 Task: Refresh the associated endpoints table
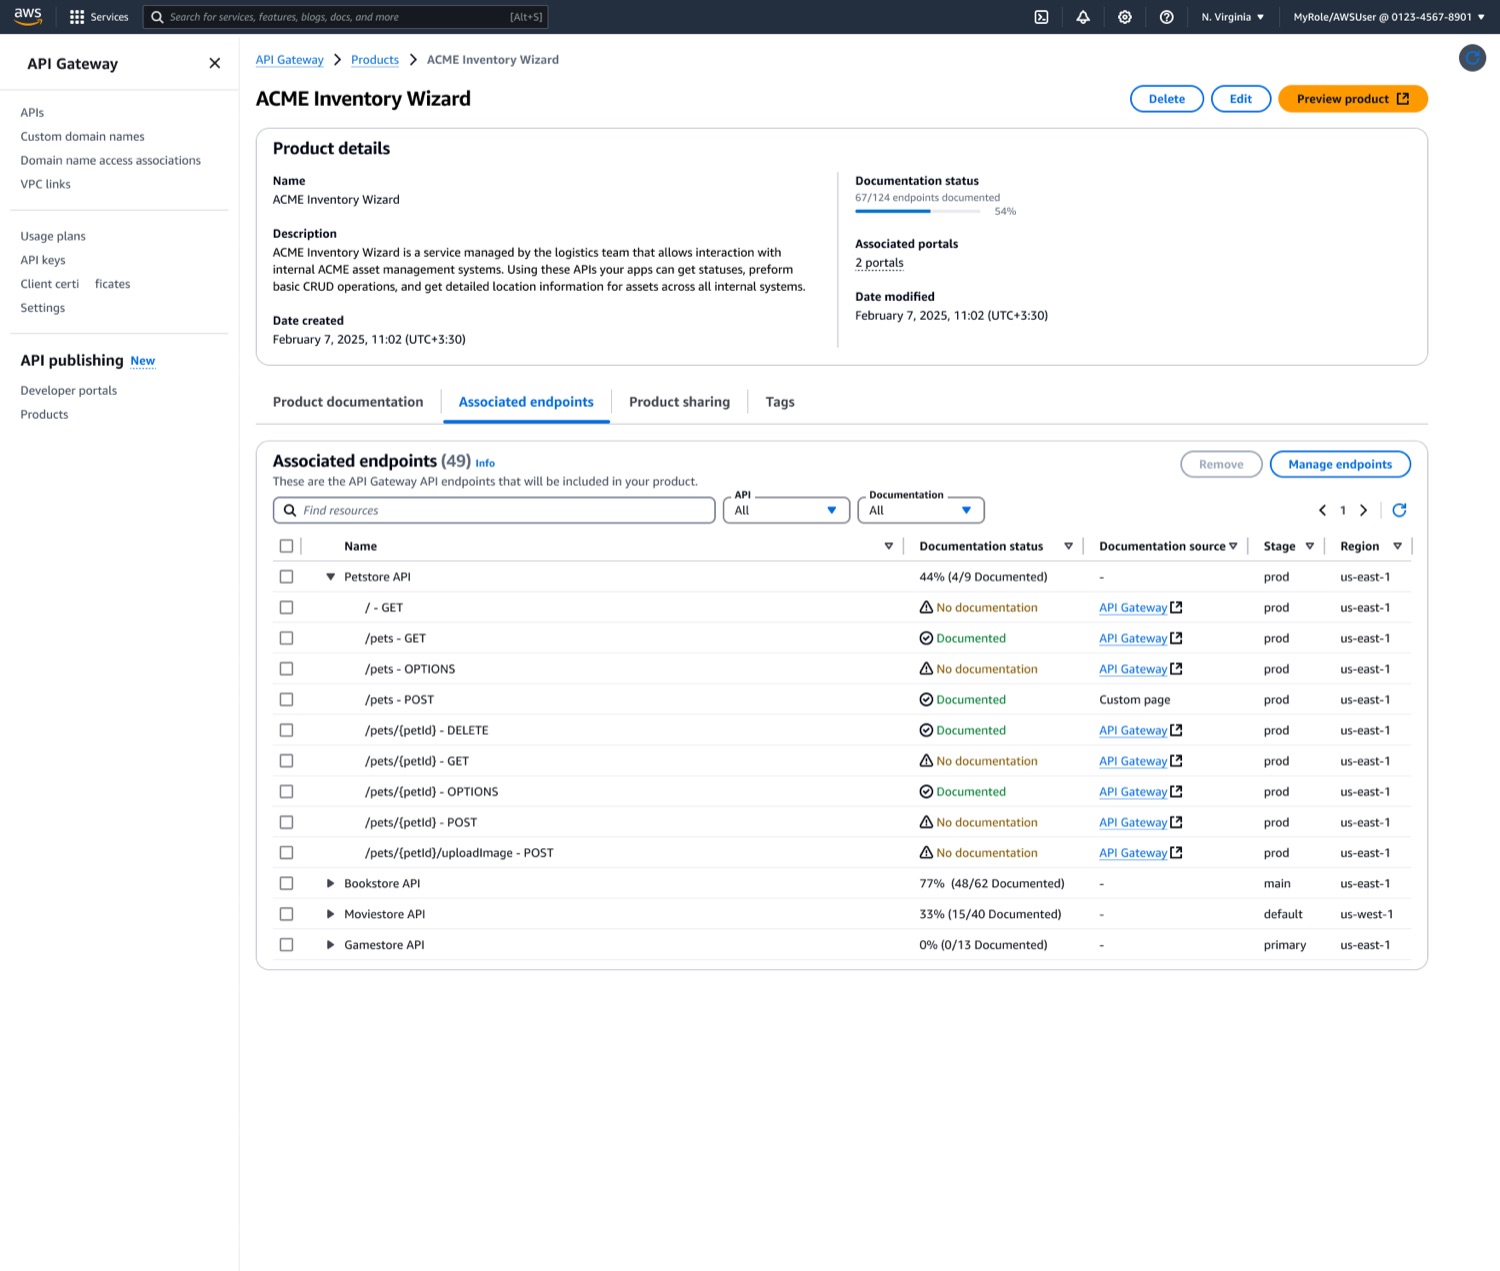[1399, 510]
